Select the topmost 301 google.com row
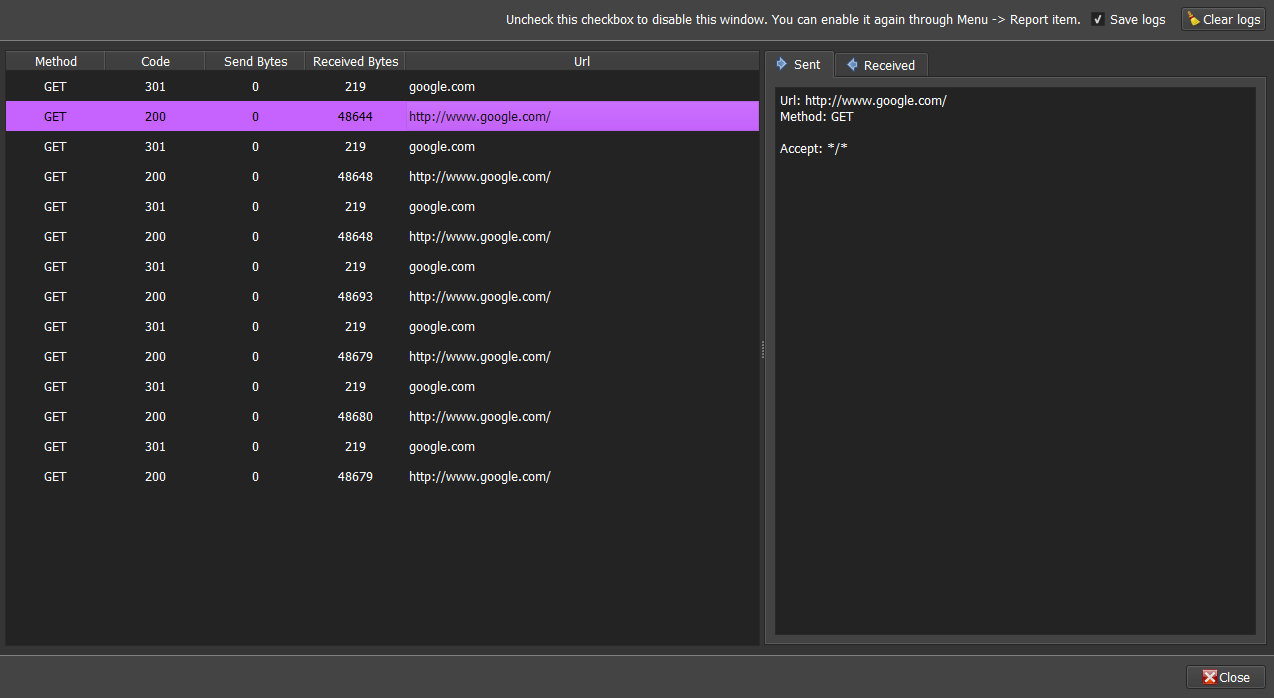1274x698 pixels. [355, 87]
